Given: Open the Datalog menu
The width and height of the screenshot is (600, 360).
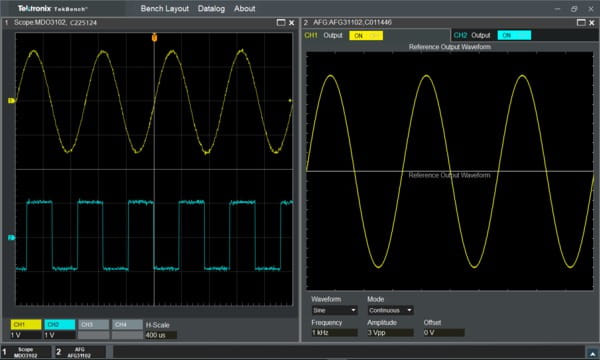Looking at the screenshot, I should 211,8.
